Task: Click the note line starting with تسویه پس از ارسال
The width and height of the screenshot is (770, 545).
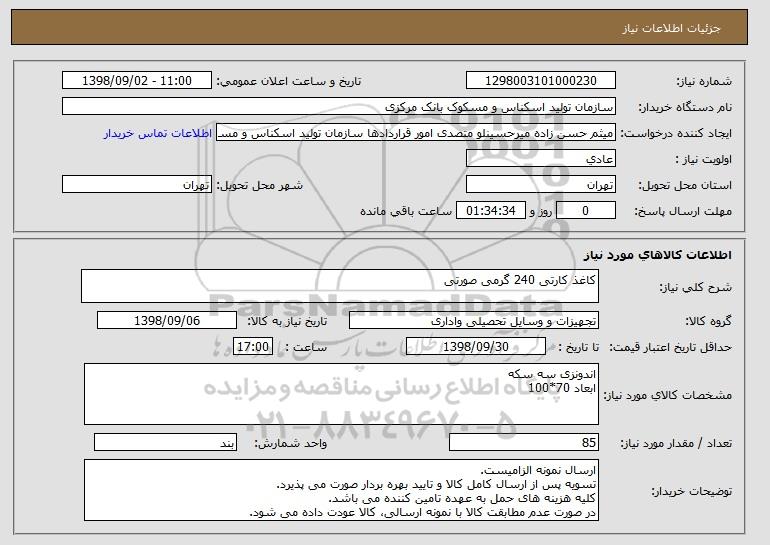Action: (x=436, y=485)
